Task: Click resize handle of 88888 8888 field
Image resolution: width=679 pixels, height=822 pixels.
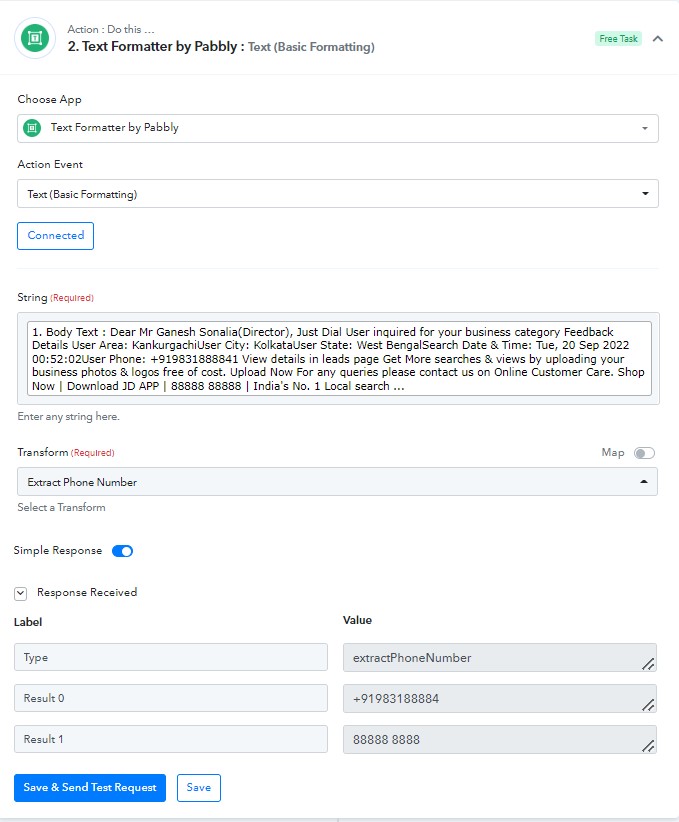Action: tap(649, 746)
